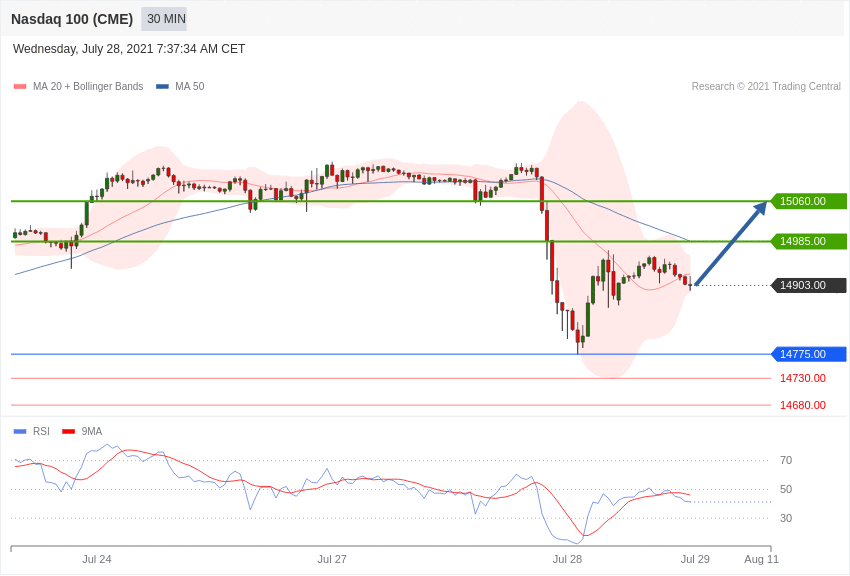850x576 pixels.
Task: Click the 14730.00 red support value
Action: (803, 378)
